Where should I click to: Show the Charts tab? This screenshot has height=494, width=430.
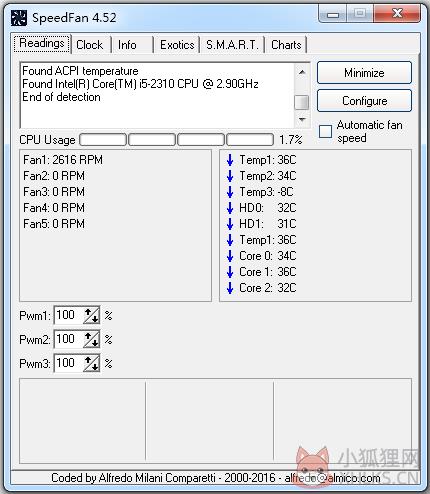286,45
